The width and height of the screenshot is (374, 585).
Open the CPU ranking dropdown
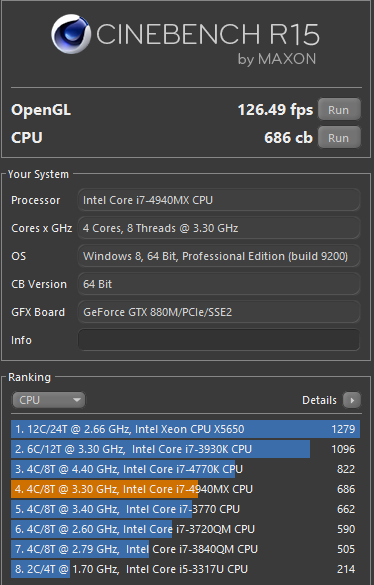coord(49,400)
